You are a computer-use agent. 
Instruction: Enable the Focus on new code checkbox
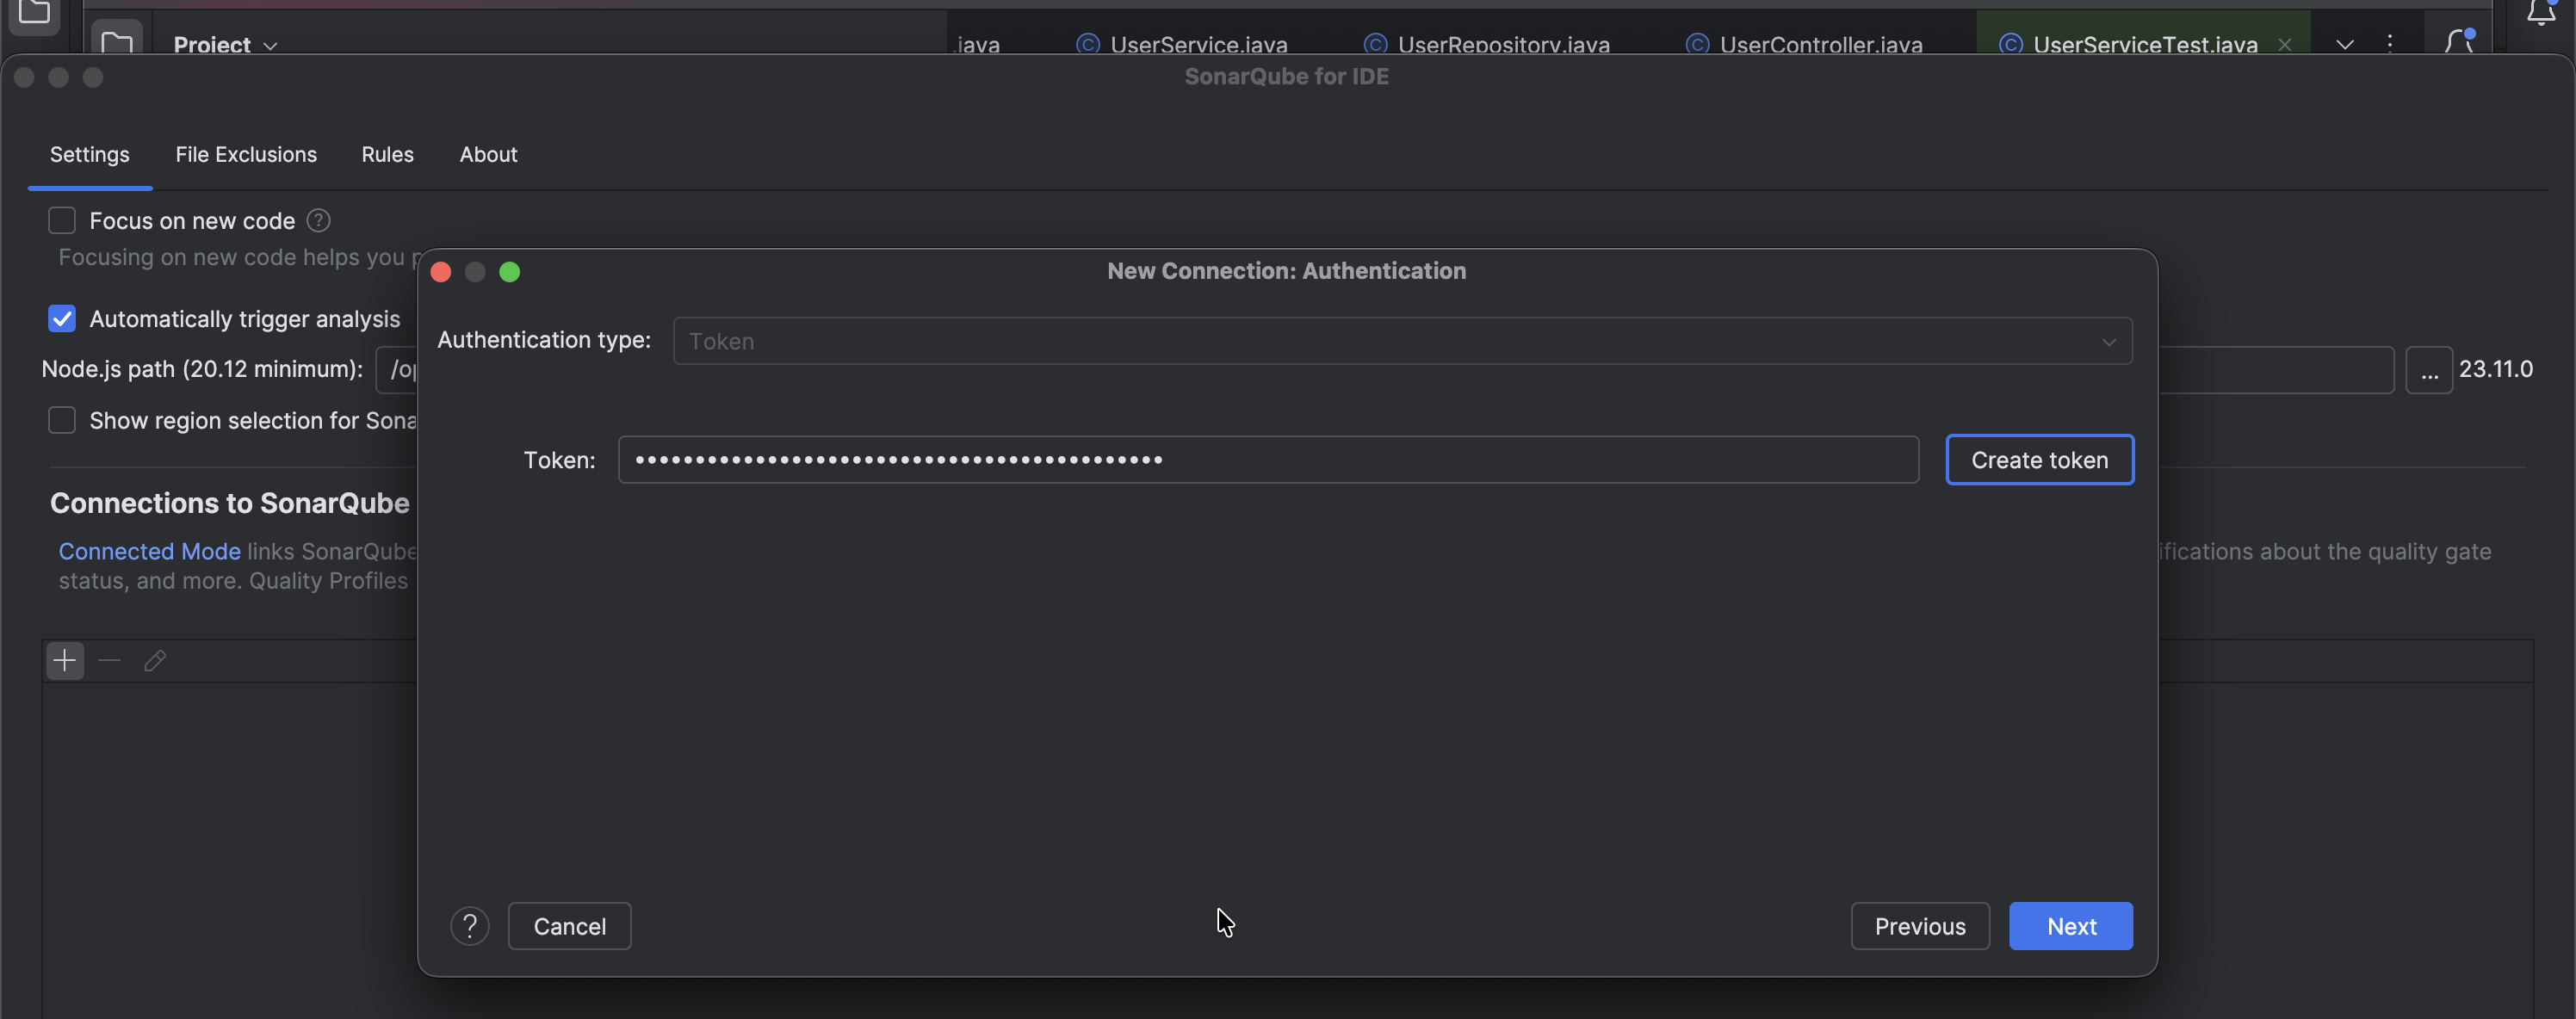click(62, 220)
